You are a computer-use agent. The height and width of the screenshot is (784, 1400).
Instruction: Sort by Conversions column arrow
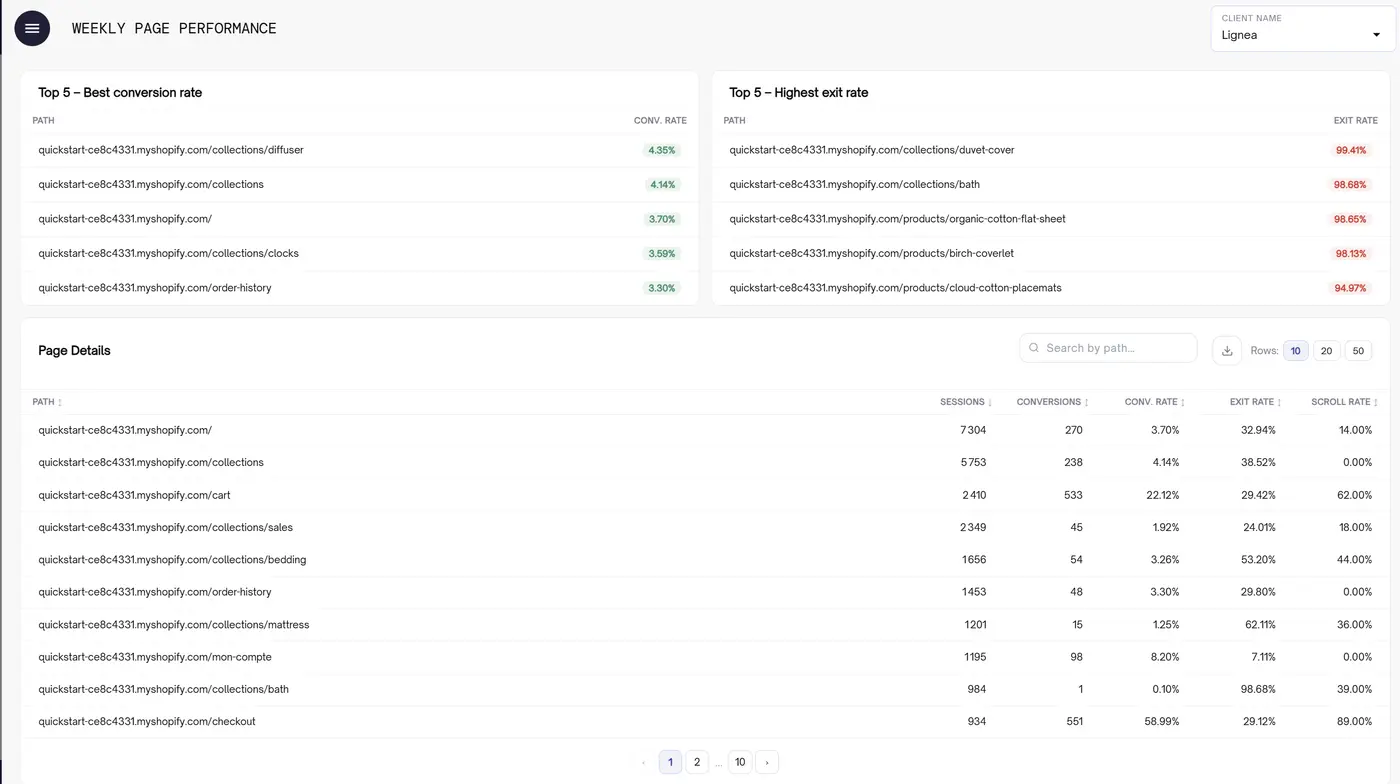[1086, 403]
